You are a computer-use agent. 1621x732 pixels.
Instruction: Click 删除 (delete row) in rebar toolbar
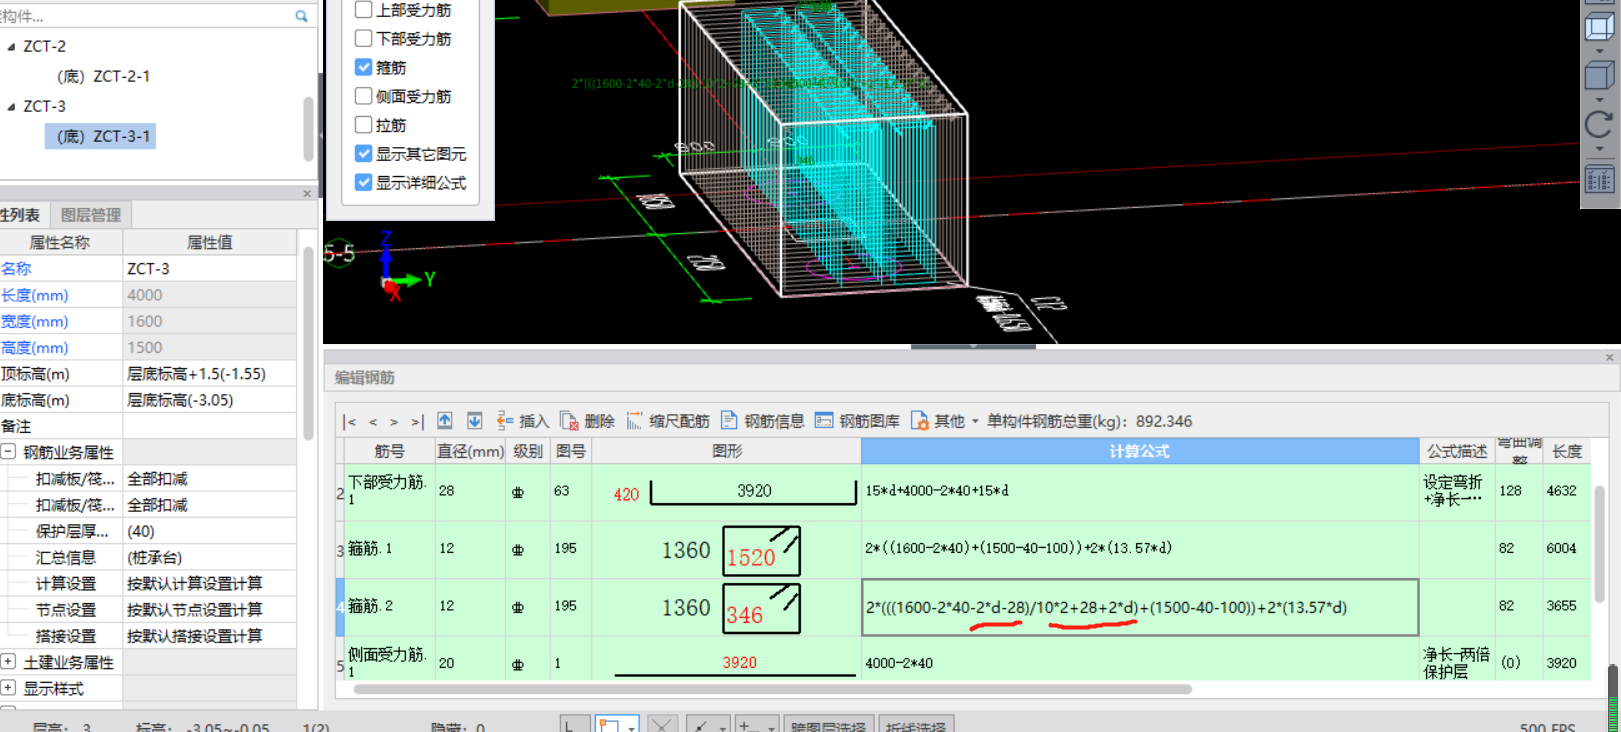pyautogui.click(x=587, y=421)
